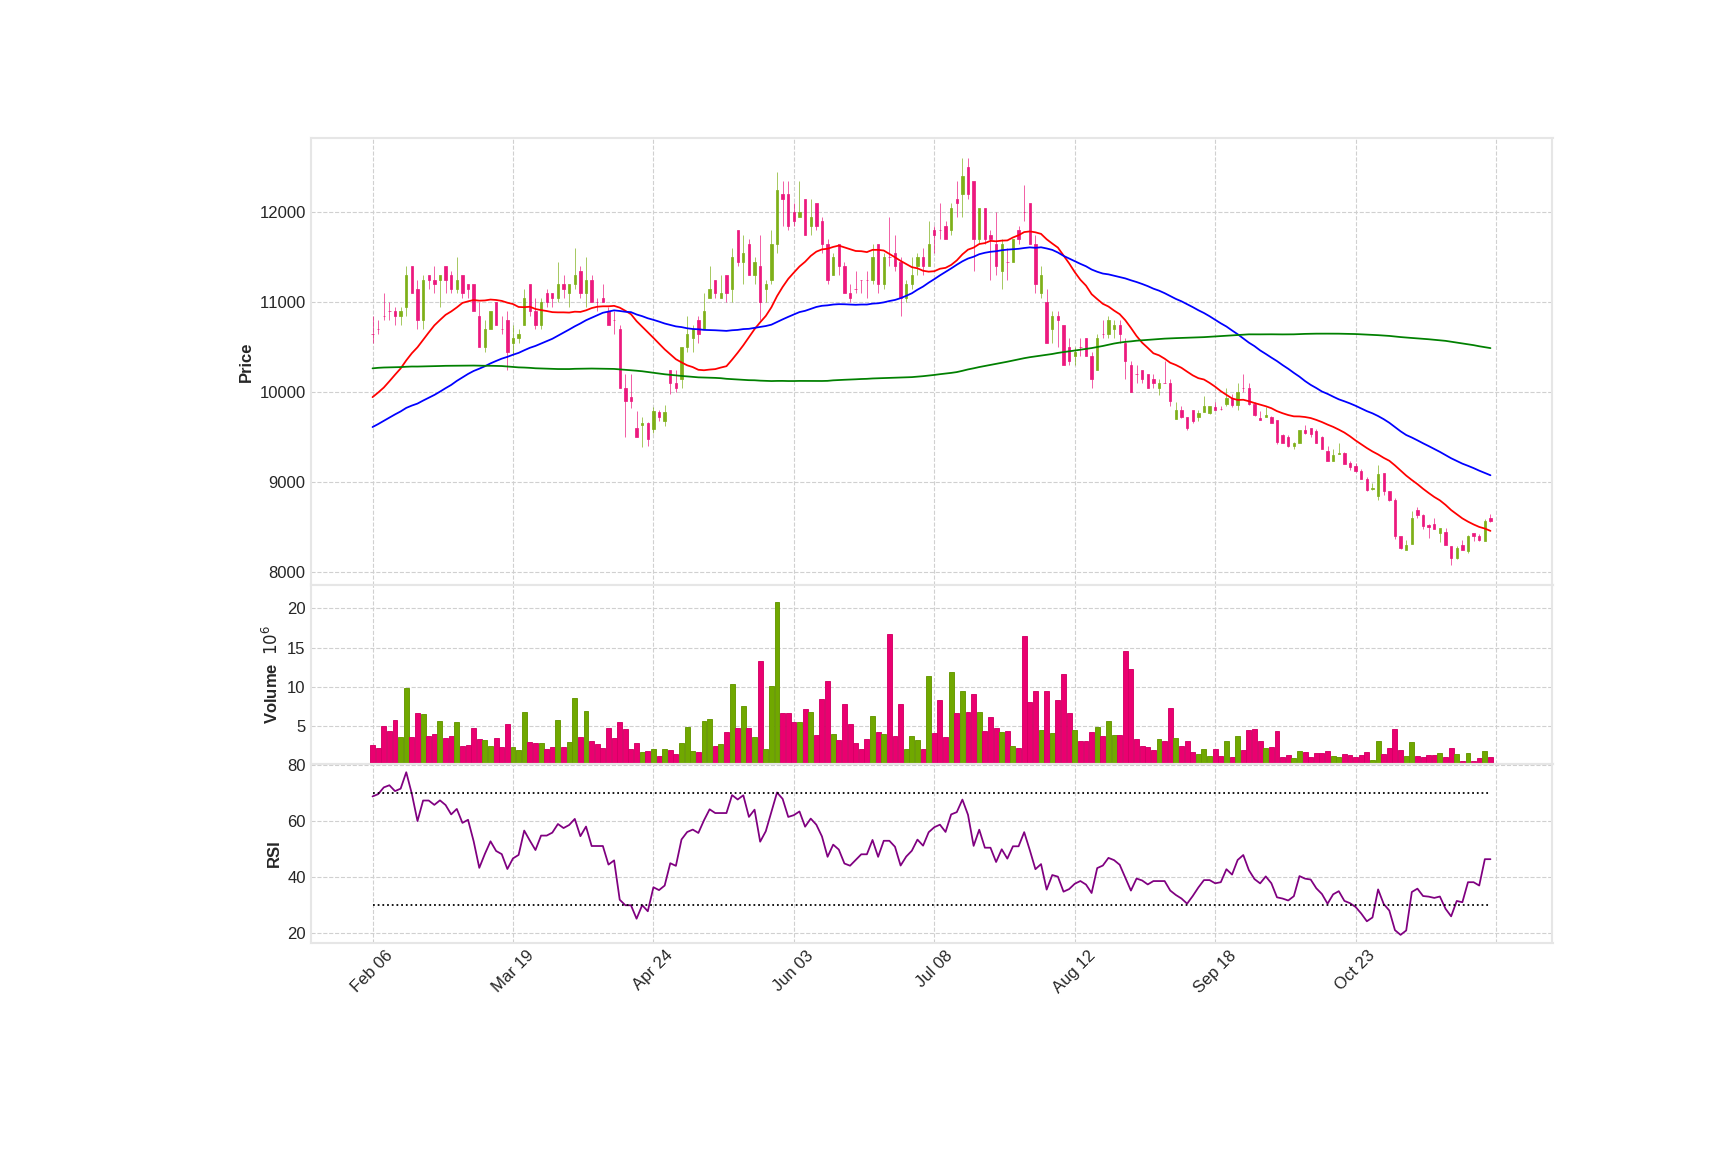Click the 'Oct 23' date label
1725x1150 pixels.
pos(1354,971)
